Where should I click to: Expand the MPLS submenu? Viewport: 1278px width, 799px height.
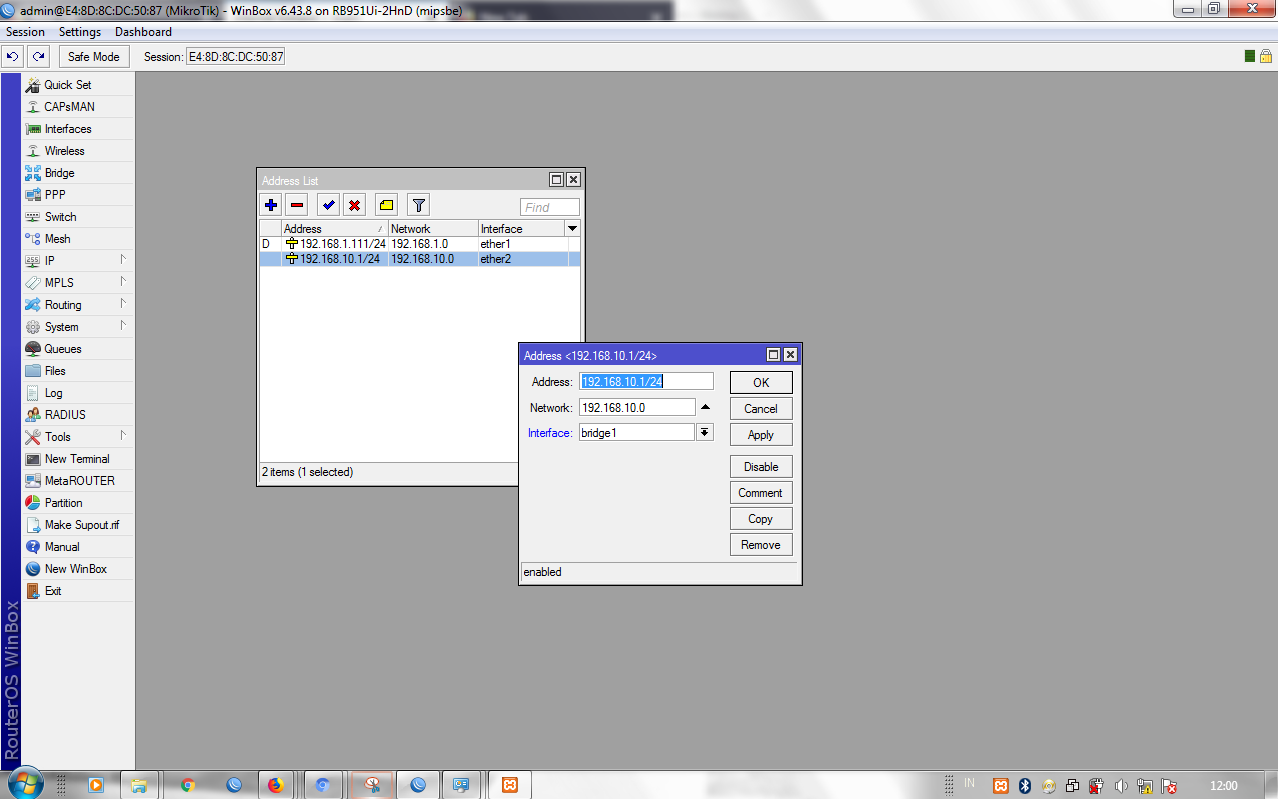point(78,283)
